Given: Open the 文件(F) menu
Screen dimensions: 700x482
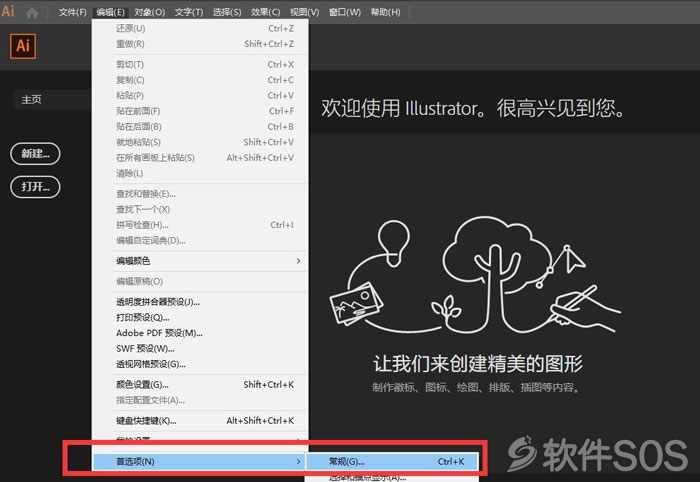Looking at the screenshot, I should click(72, 12).
